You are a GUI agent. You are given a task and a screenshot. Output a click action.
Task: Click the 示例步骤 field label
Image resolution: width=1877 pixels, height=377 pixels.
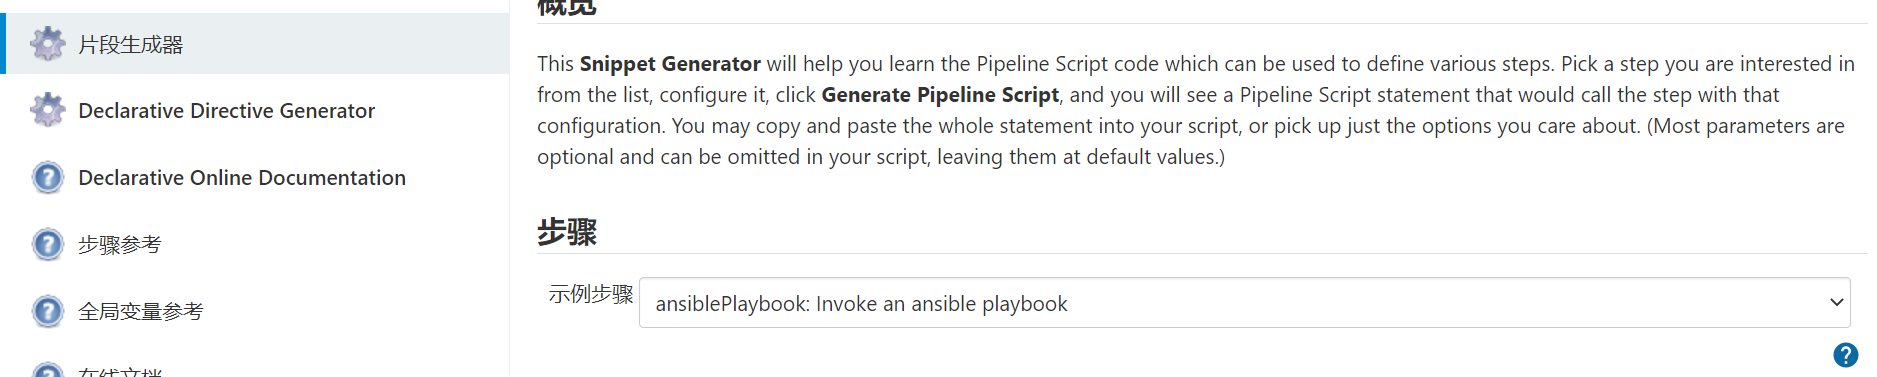591,294
